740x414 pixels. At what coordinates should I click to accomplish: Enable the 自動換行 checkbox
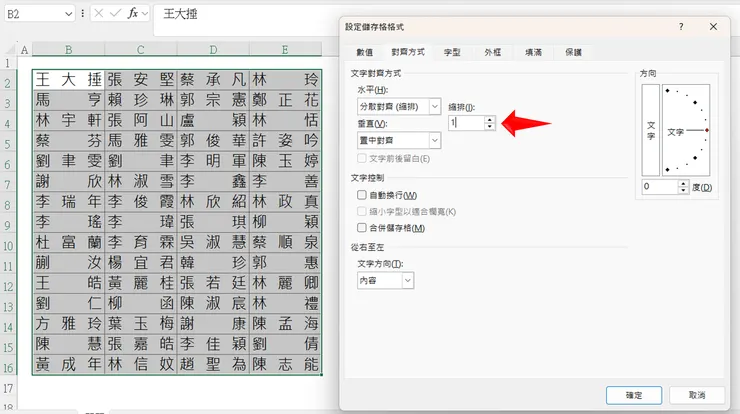pyautogui.click(x=362, y=195)
